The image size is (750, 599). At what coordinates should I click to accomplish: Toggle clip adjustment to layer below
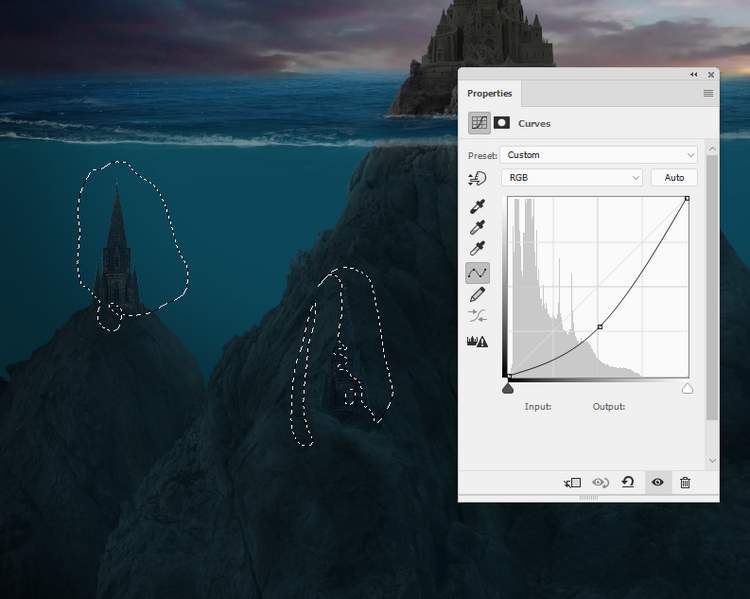pyautogui.click(x=572, y=482)
